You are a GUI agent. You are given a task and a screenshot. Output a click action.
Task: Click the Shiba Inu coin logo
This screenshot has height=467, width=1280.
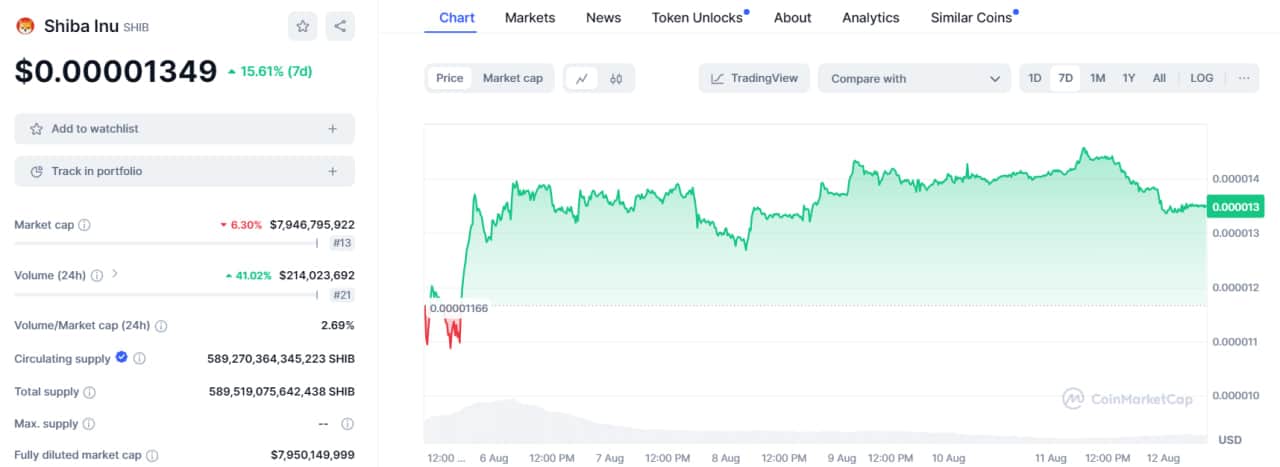click(x=25, y=26)
